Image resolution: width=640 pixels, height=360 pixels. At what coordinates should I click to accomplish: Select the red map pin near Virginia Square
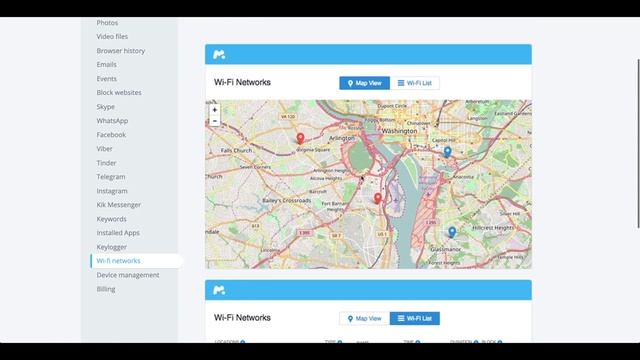point(300,138)
